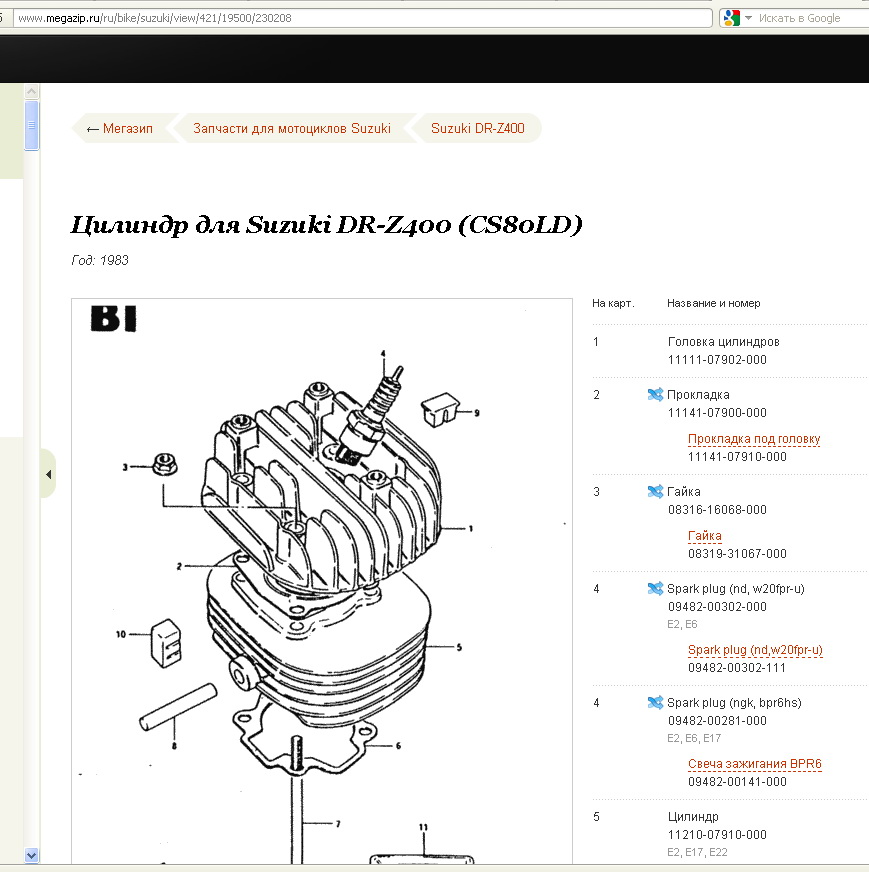Click the 'Год: 1983' text

coord(100,260)
